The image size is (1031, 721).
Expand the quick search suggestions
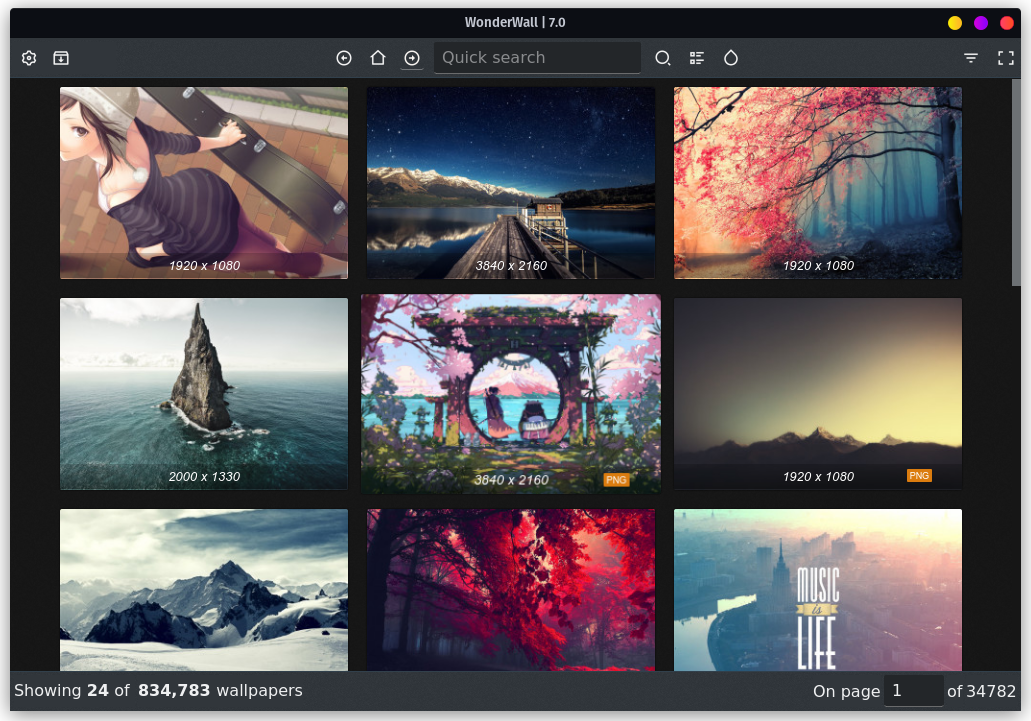pos(537,57)
